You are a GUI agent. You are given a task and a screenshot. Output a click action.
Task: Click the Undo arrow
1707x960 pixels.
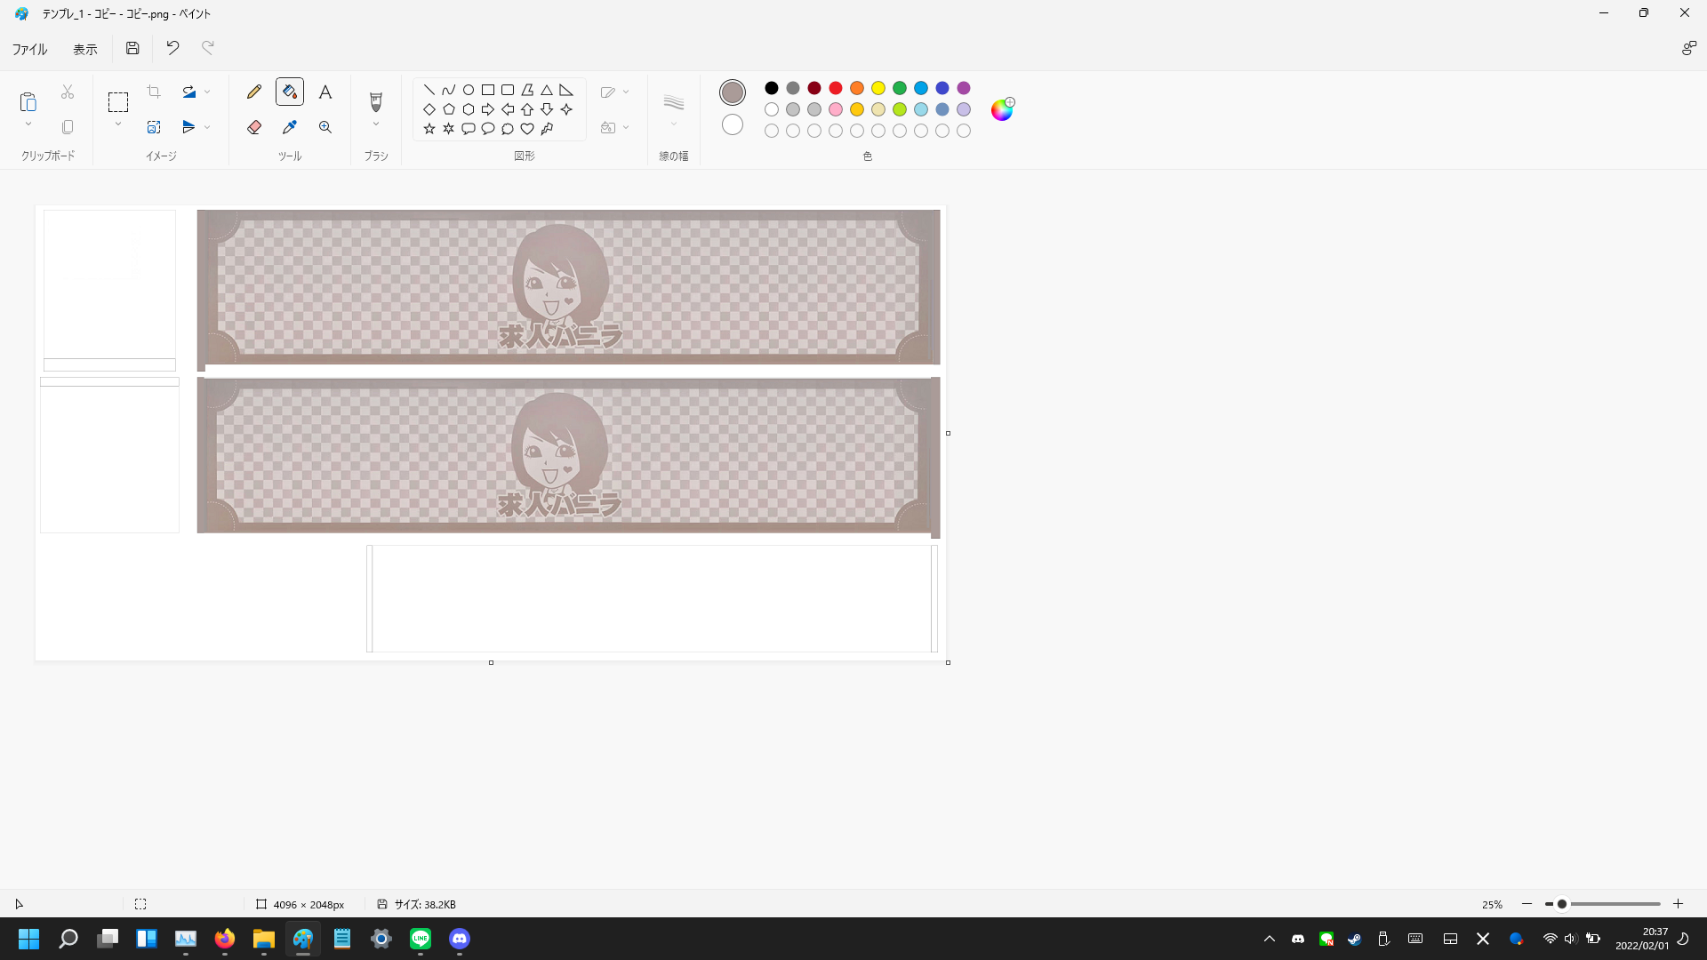pos(172,48)
